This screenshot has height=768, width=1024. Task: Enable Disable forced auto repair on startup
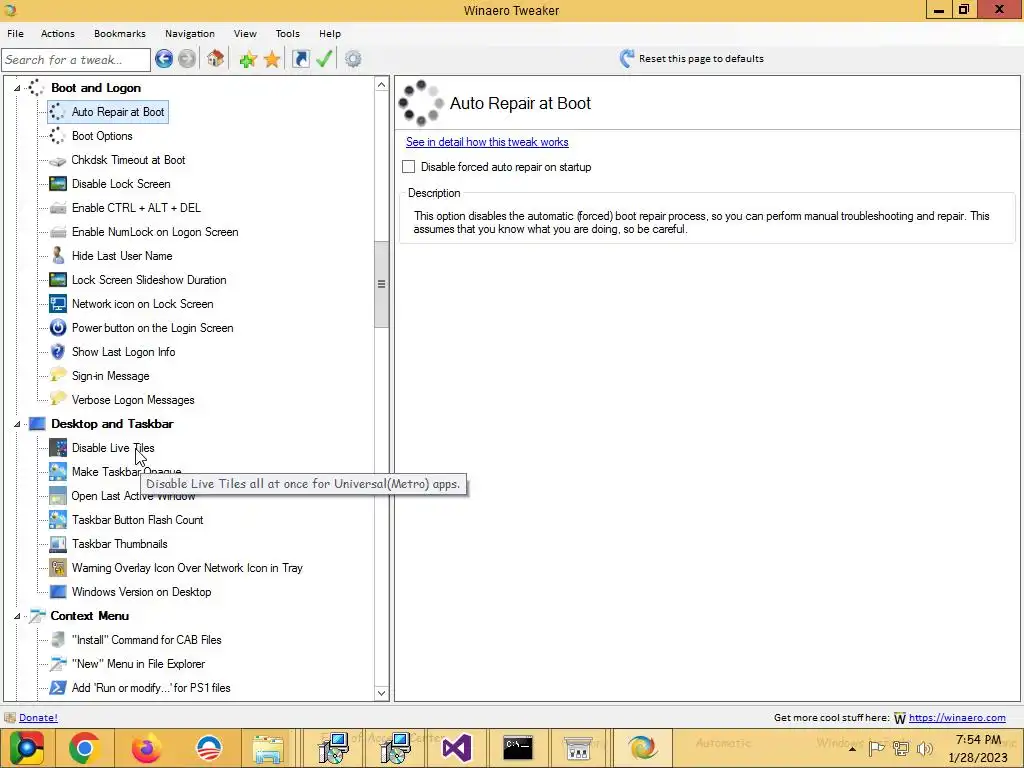(408, 167)
